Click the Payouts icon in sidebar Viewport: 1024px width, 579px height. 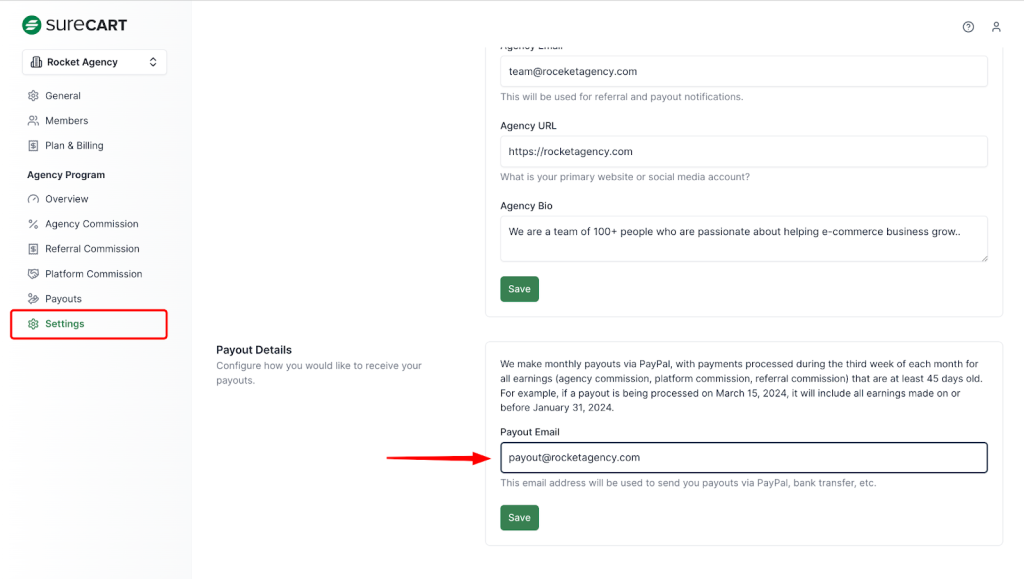pos(33,299)
